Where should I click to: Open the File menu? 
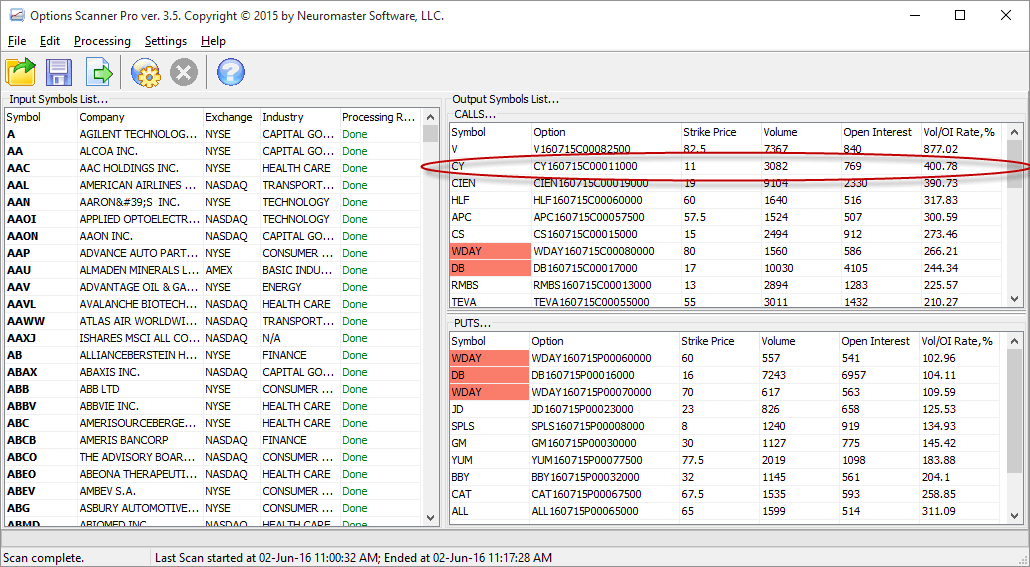[x=17, y=41]
